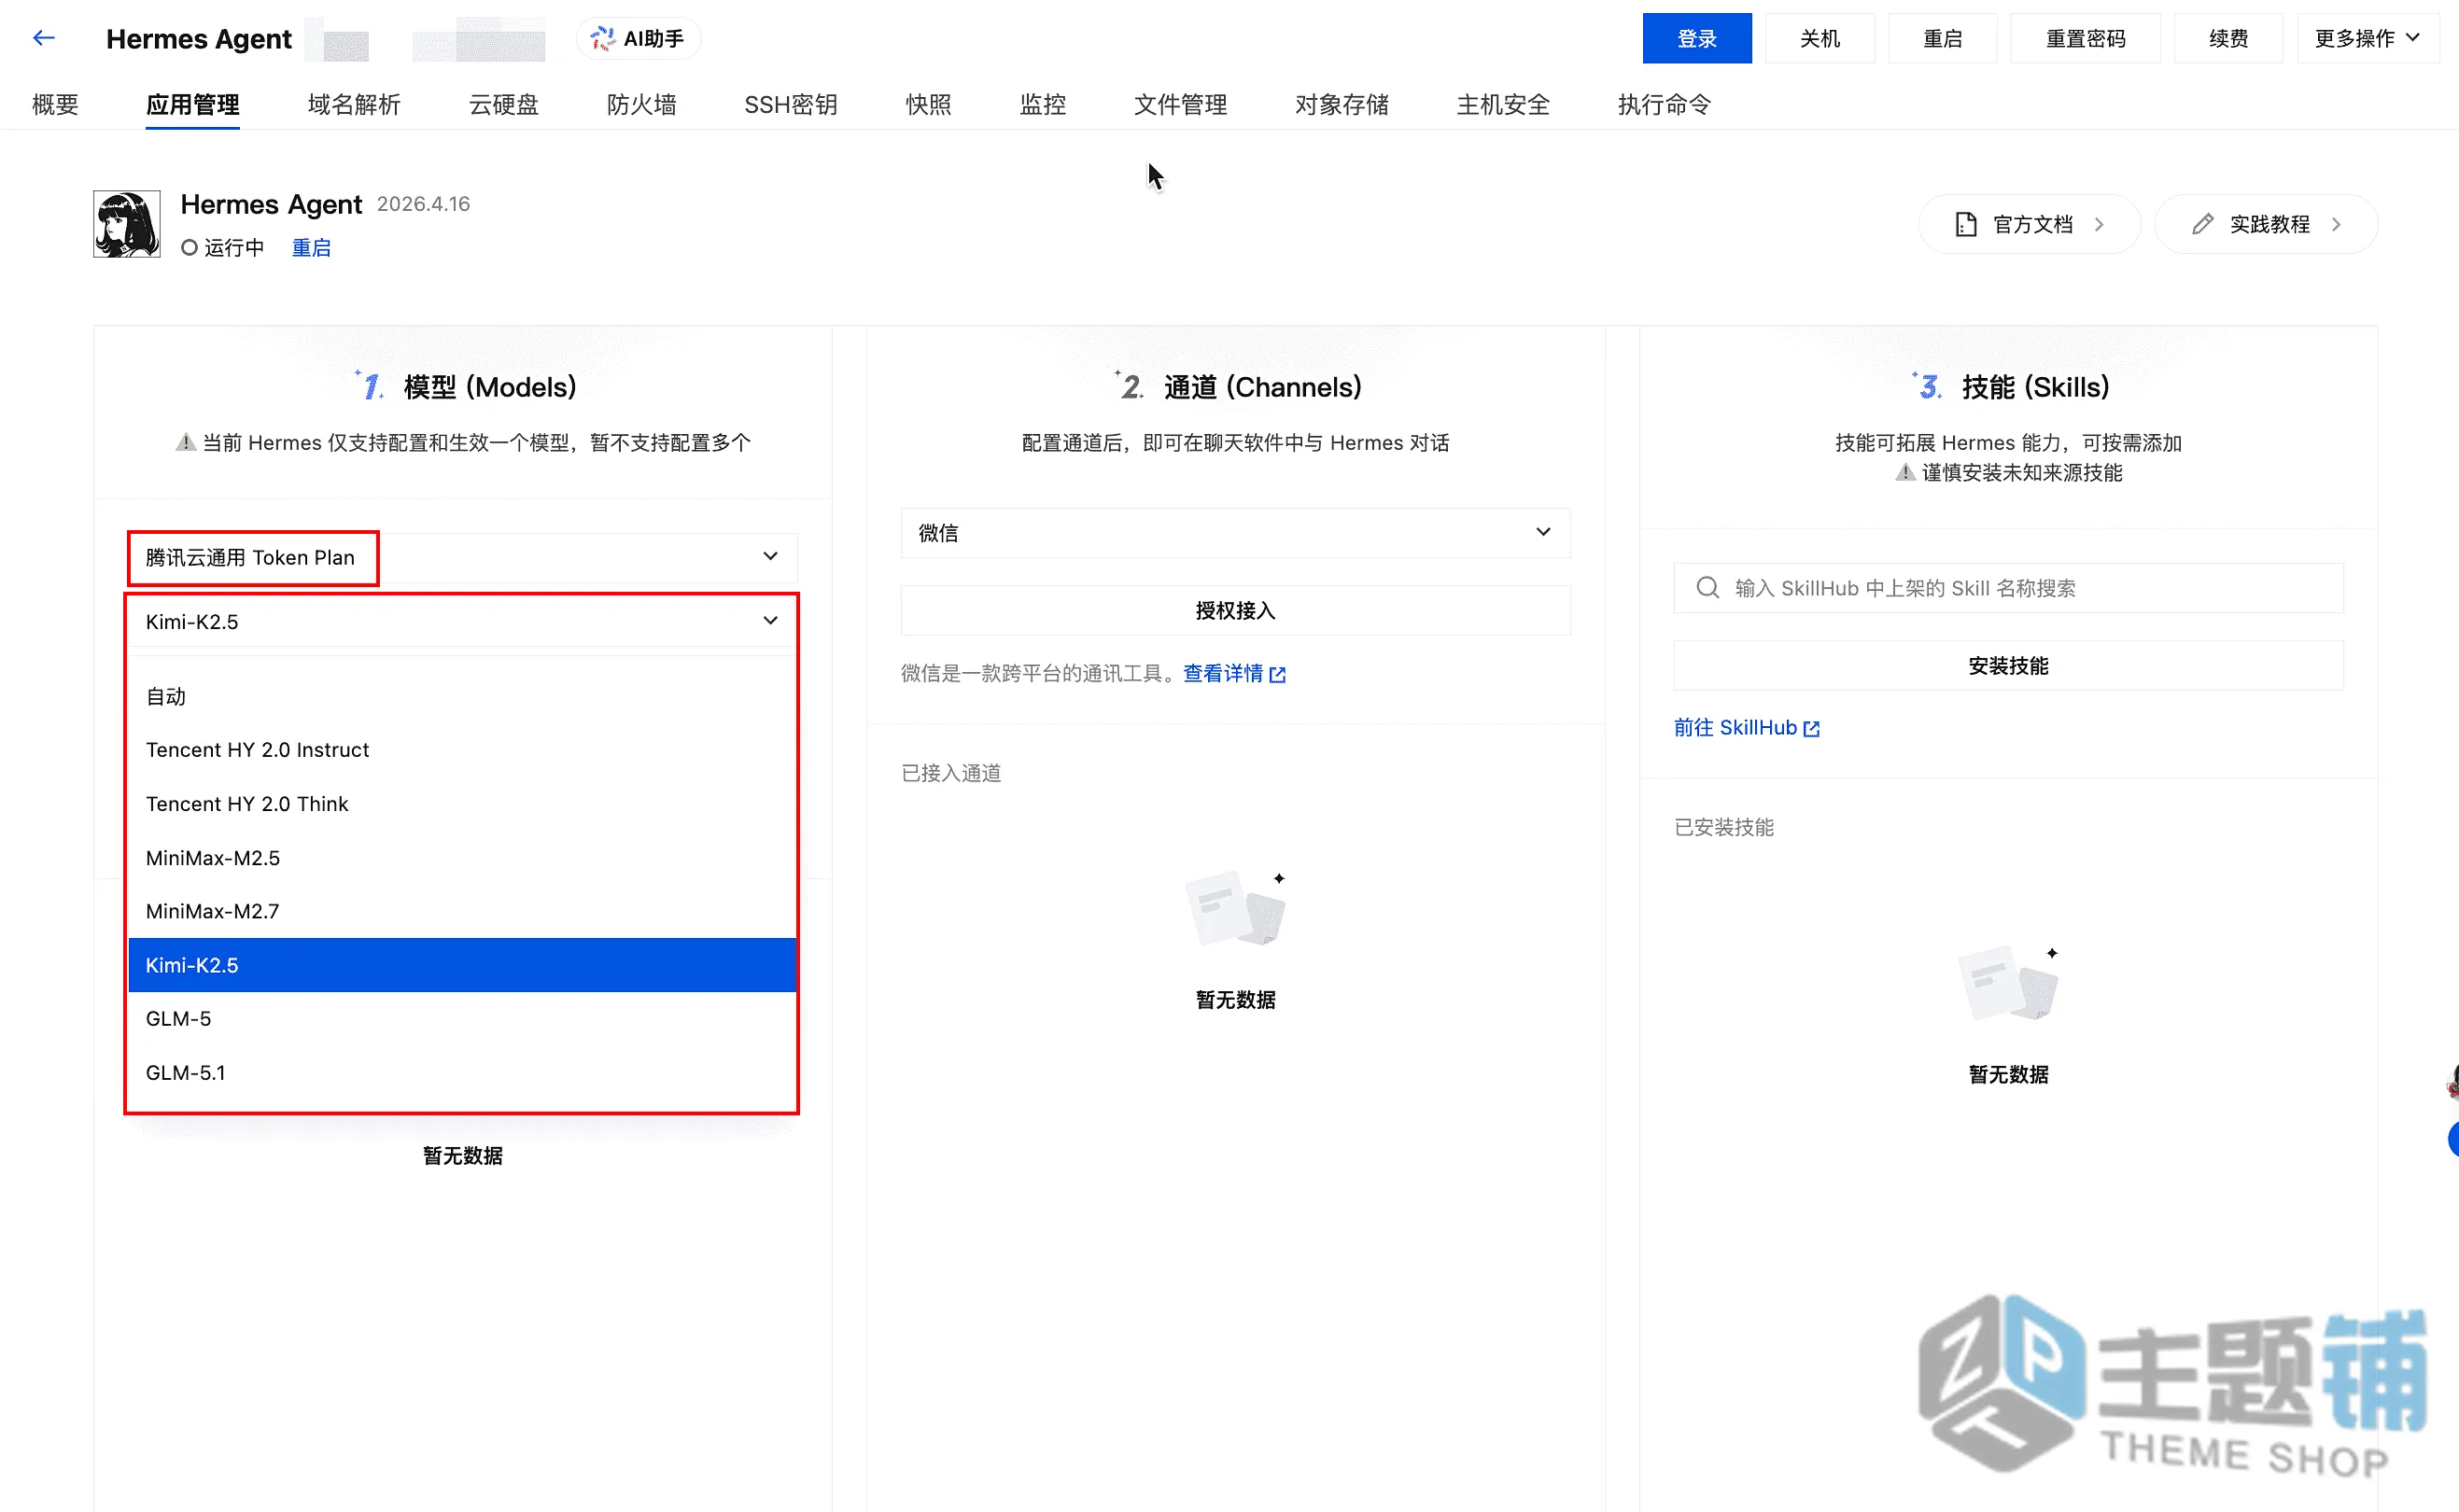This screenshot has width=2459, height=1512.
Task: Open the 主机安全 tab
Action: click(1502, 104)
